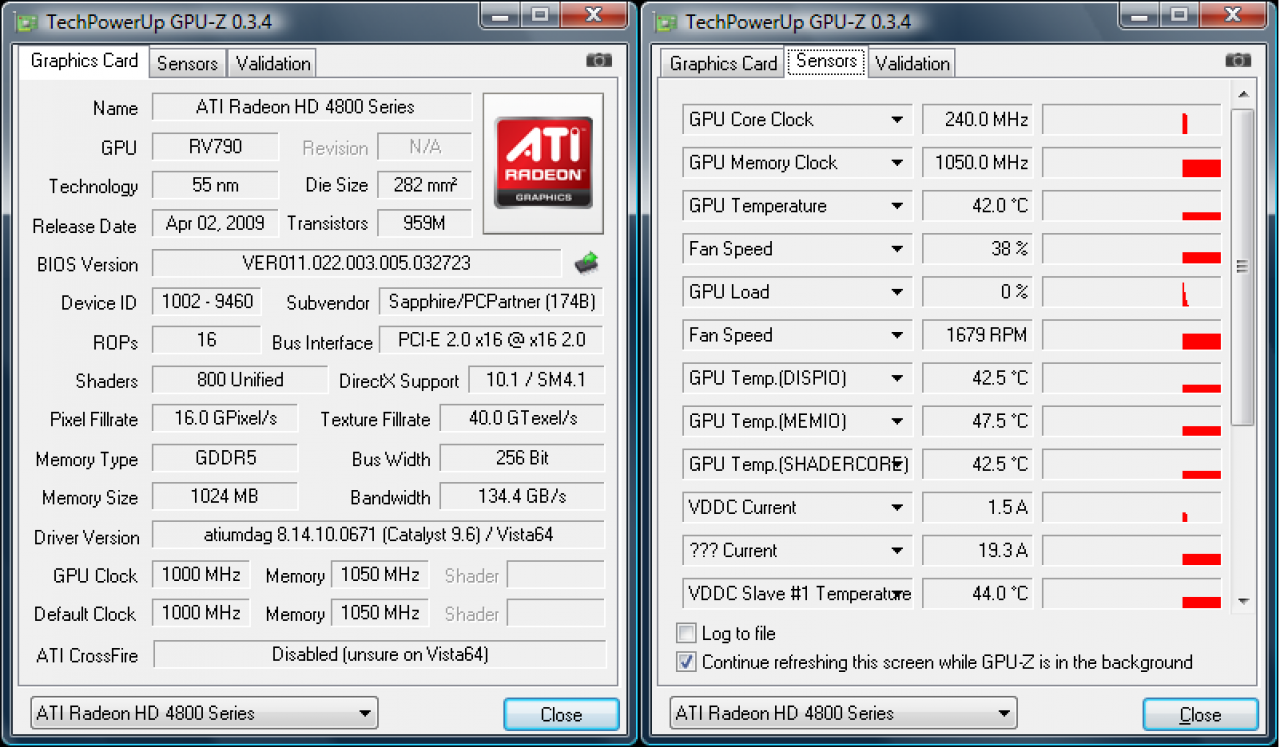Click the ATI Radeon Graphics logo

(543, 163)
